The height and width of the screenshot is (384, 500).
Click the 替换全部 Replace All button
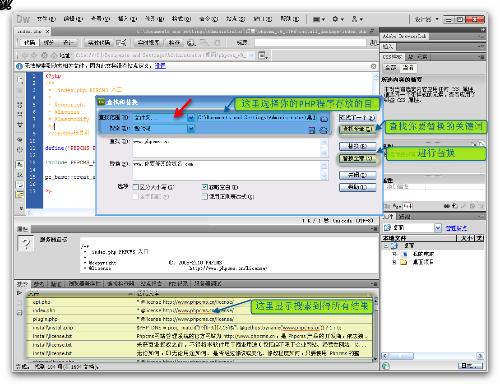[x=357, y=158]
